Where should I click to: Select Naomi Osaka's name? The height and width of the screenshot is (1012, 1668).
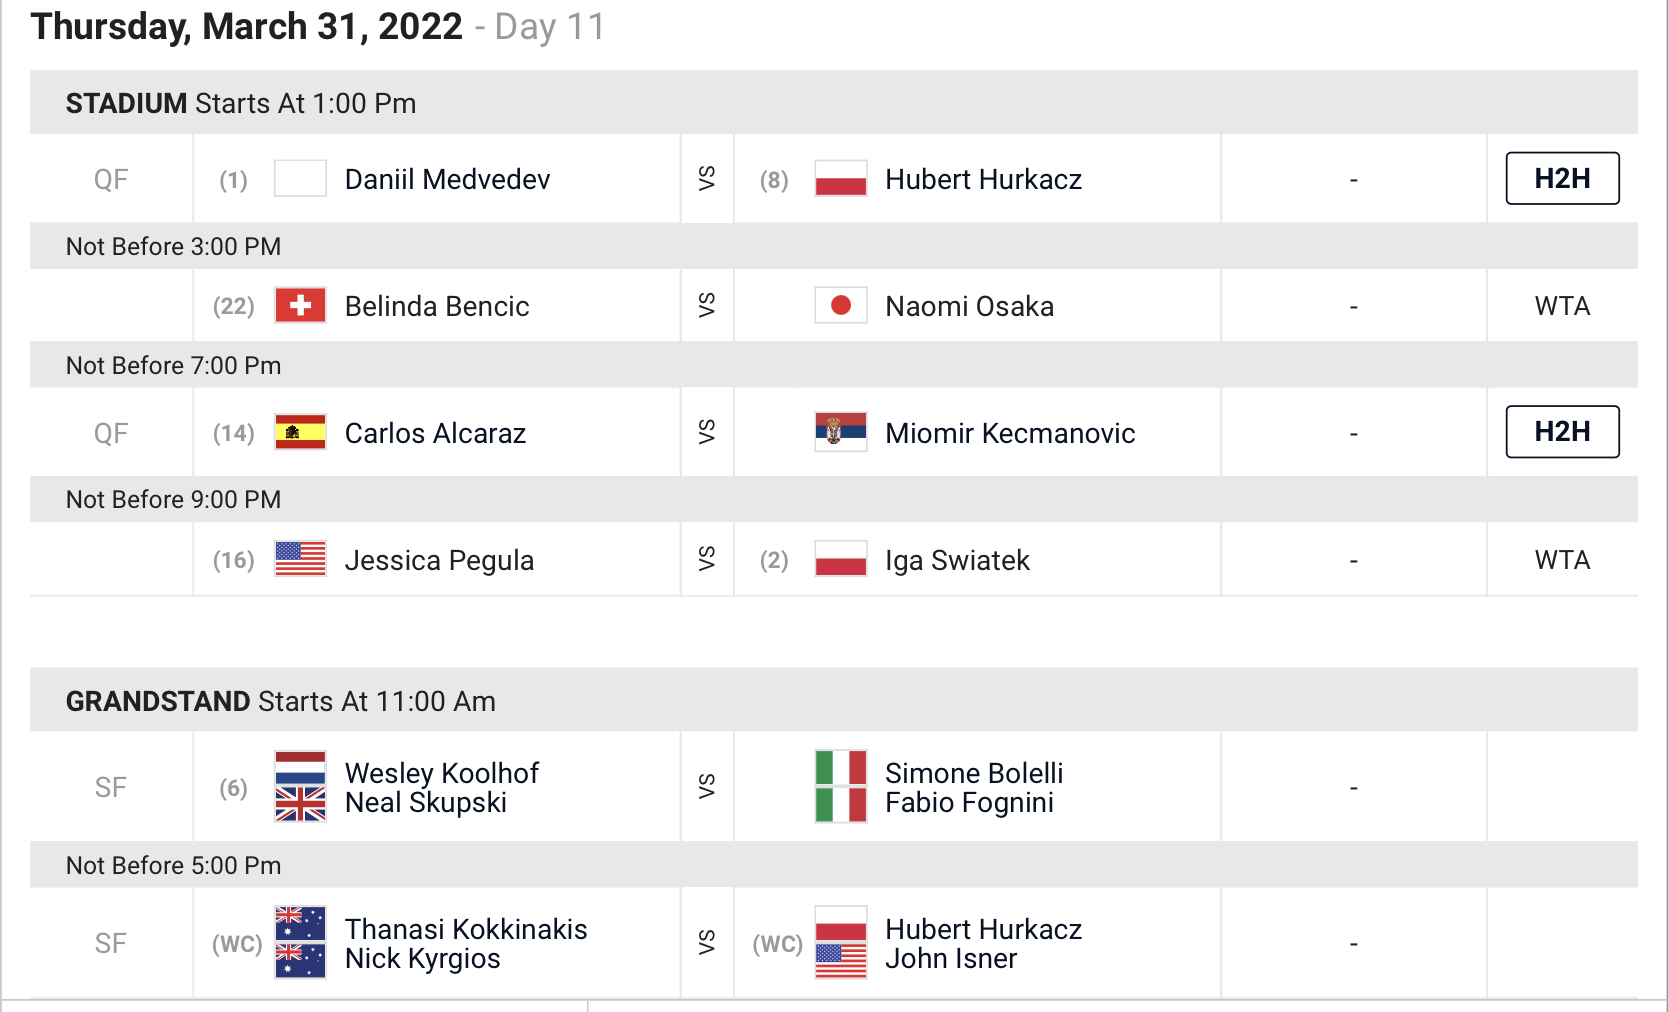coord(969,306)
